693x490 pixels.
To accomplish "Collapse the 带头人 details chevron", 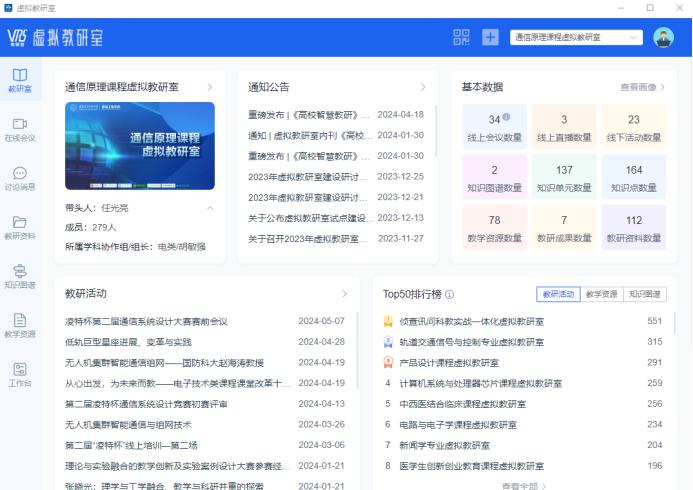I will [209, 208].
